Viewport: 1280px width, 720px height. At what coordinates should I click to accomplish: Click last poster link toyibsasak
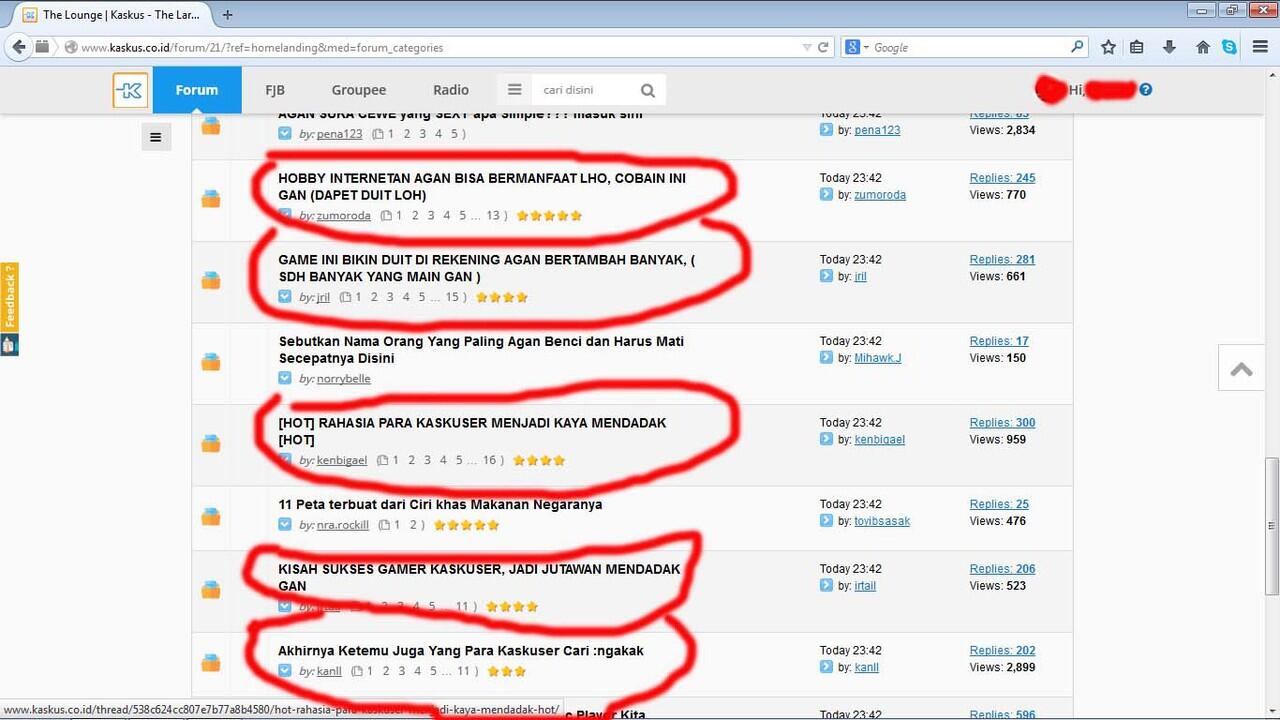pos(882,521)
